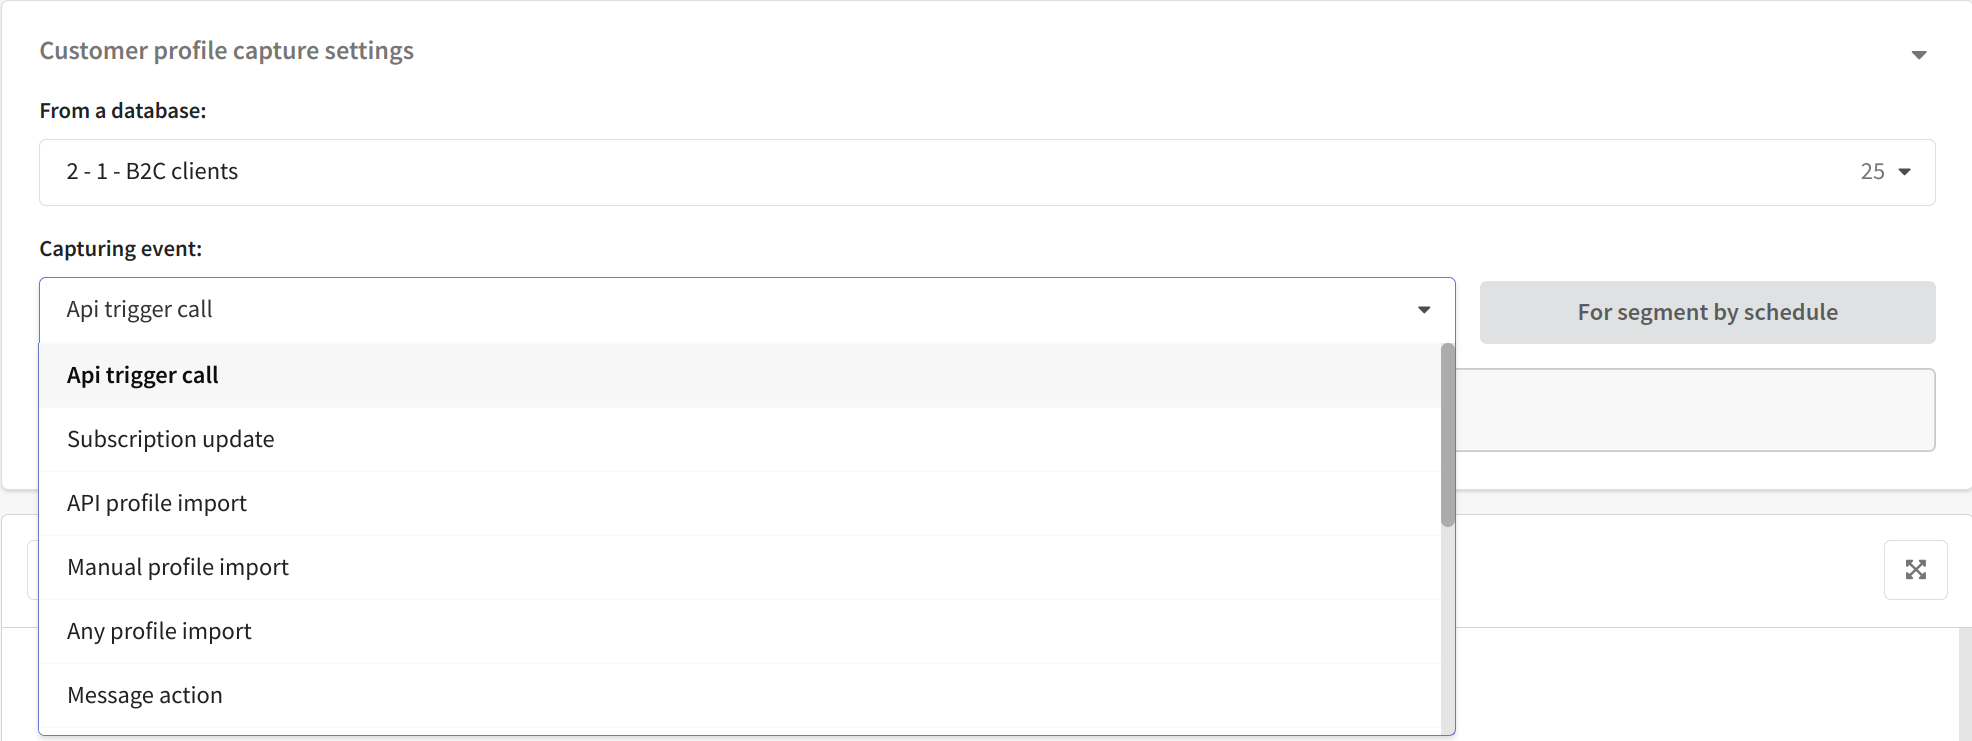Click the caret next to the 25 count
Image resolution: width=1972 pixels, height=741 pixels.
pos(1904,172)
